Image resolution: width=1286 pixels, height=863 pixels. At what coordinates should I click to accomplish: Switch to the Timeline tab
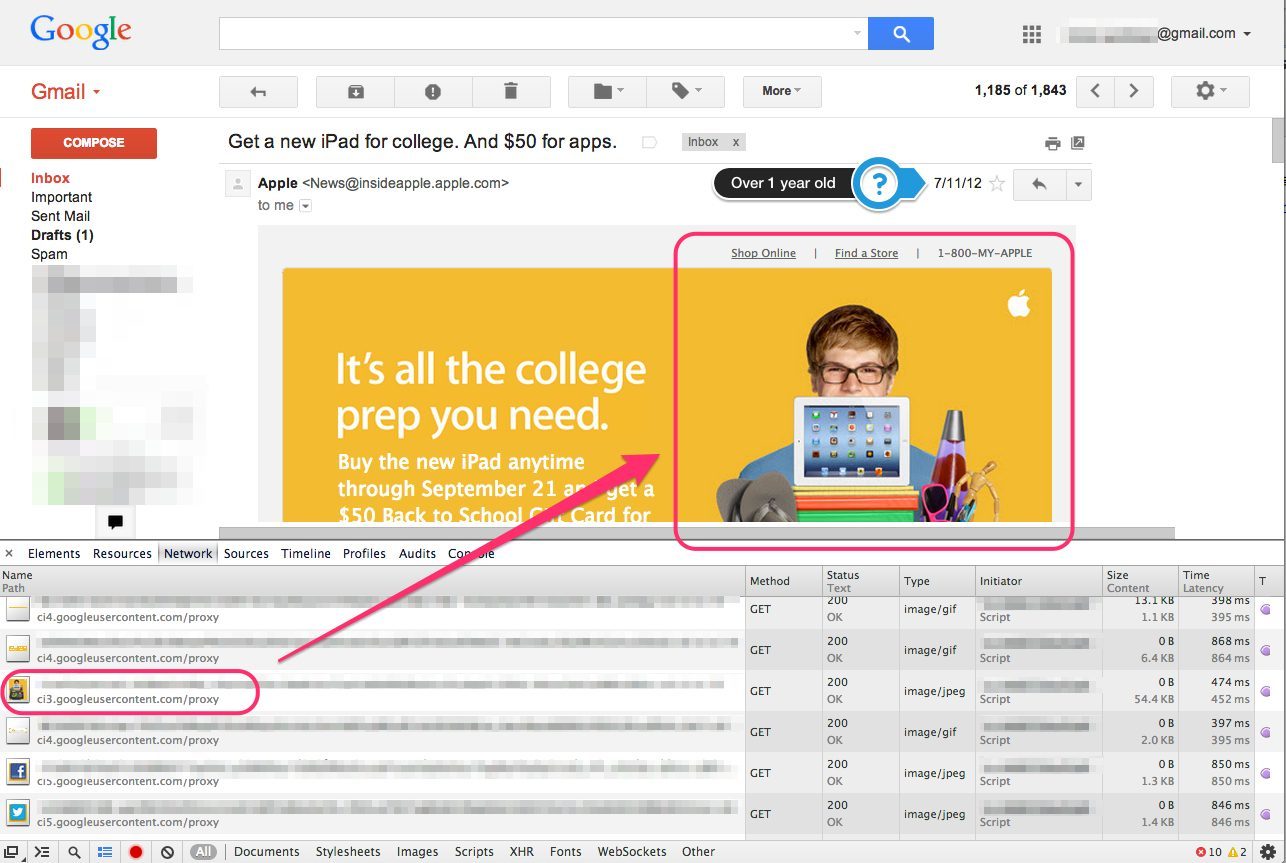tap(306, 553)
